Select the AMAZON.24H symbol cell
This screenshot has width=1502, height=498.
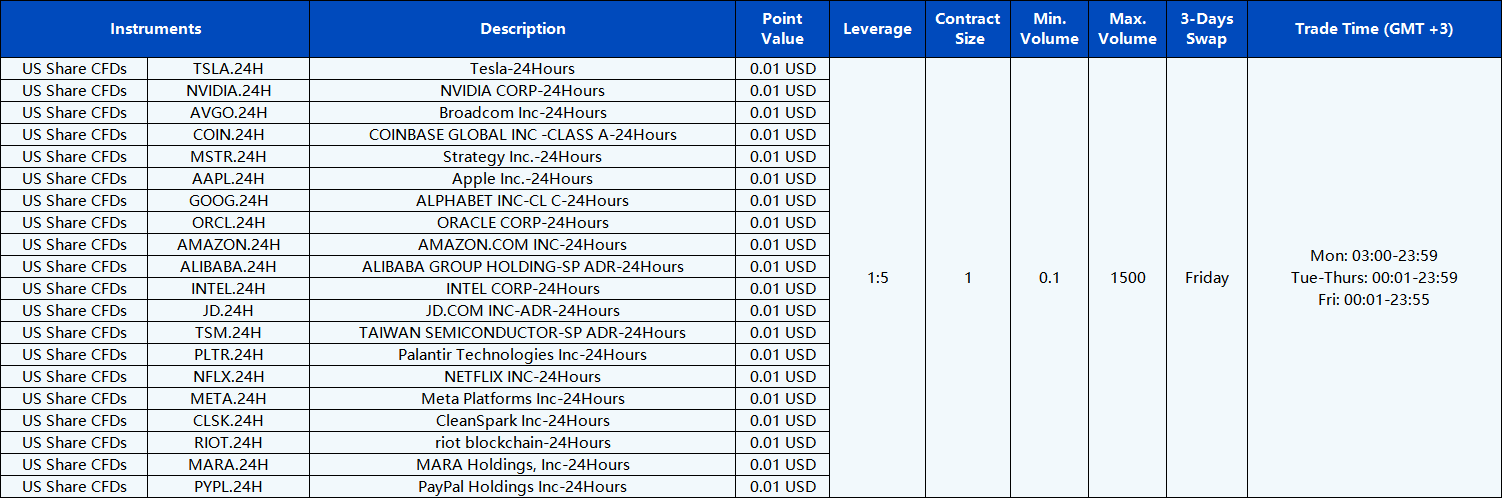tap(228, 245)
